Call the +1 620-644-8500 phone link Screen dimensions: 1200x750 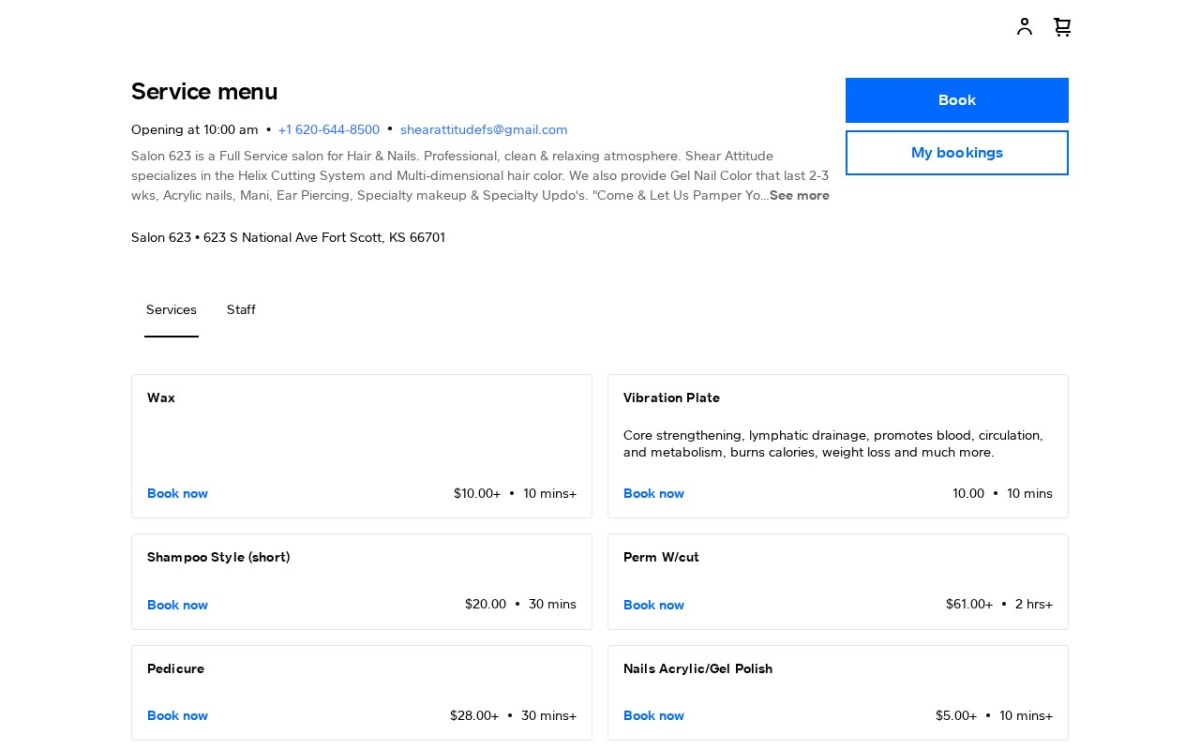point(329,130)
